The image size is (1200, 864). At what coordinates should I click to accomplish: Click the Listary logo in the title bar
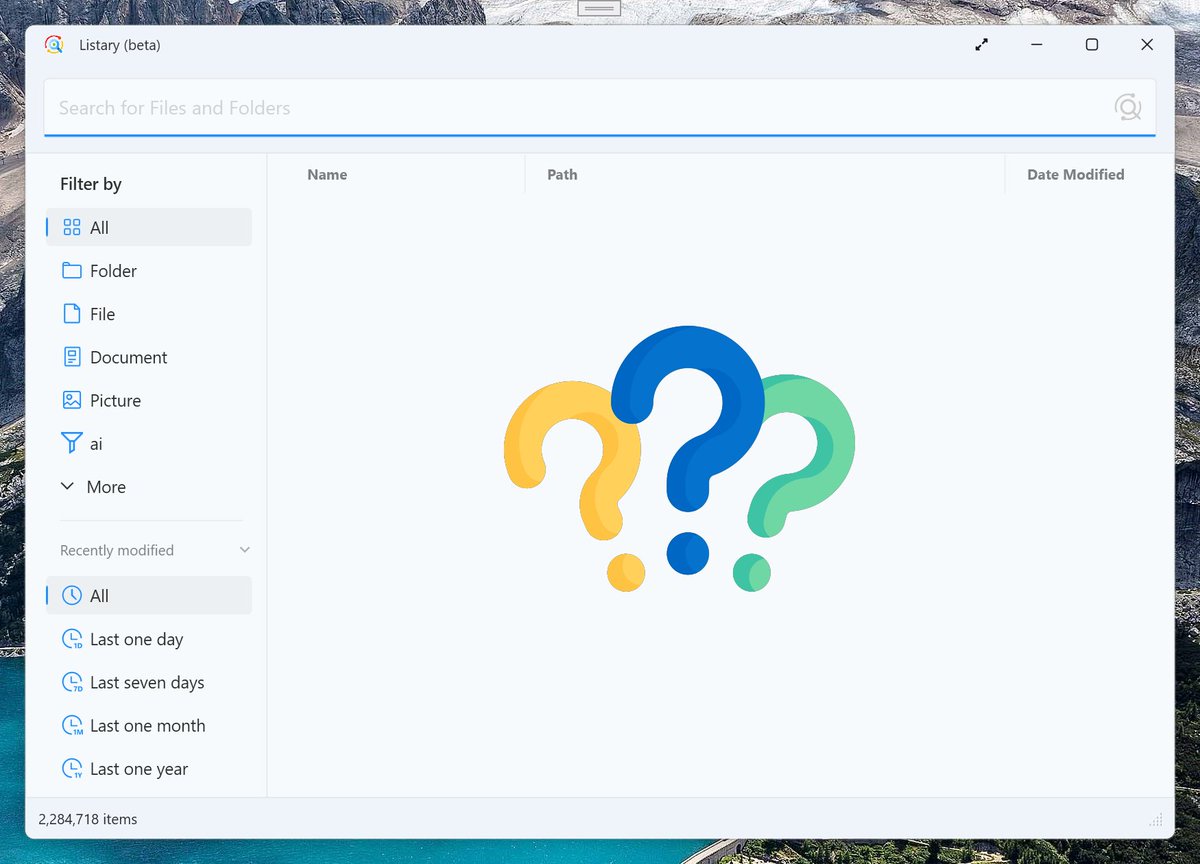[54, 44]
